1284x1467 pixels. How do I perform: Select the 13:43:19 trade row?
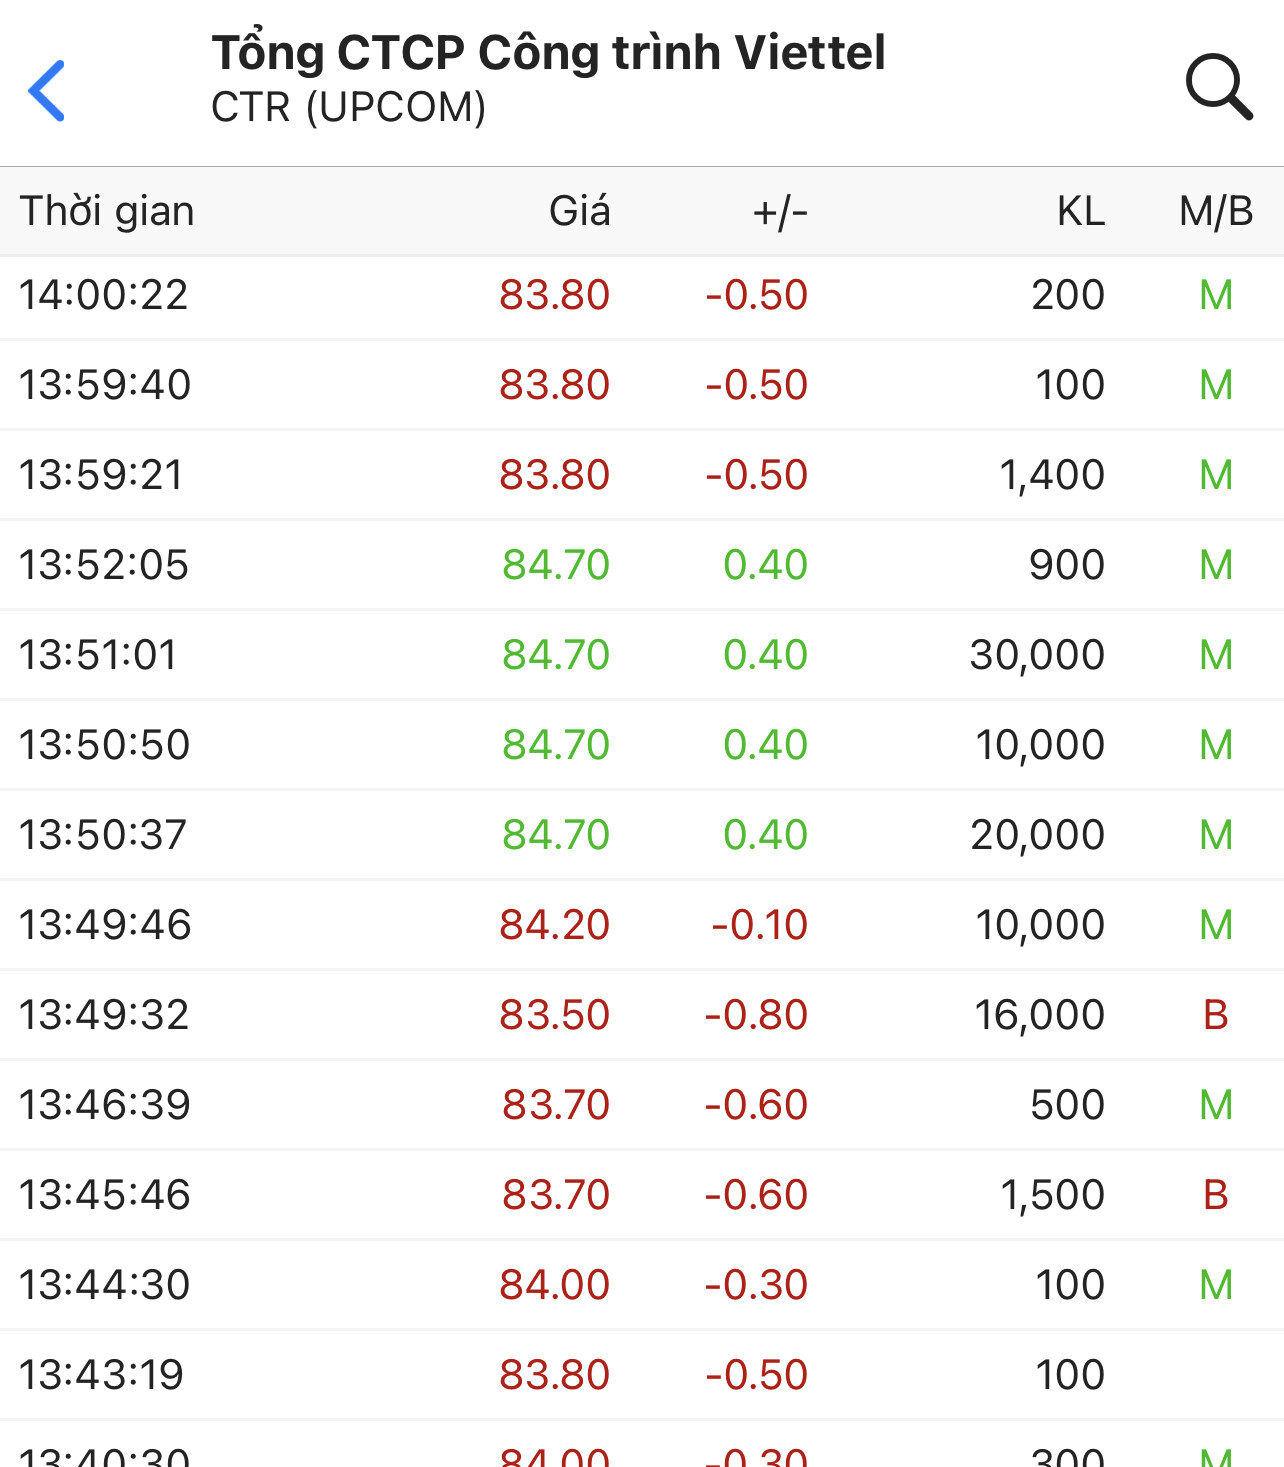point(640,1376)
